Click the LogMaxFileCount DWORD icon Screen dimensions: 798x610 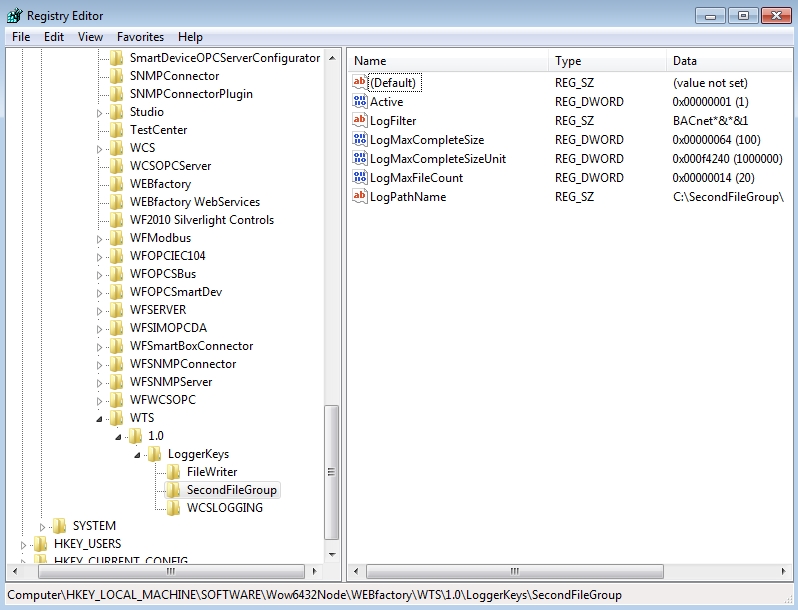[360, 177]
